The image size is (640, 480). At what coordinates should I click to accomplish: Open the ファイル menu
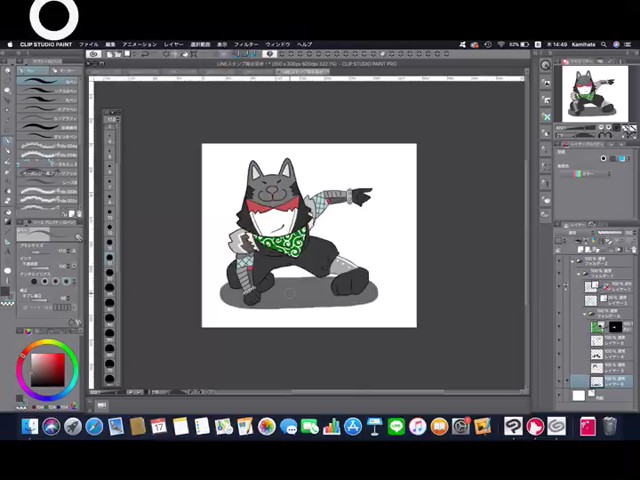coord(89,44)
